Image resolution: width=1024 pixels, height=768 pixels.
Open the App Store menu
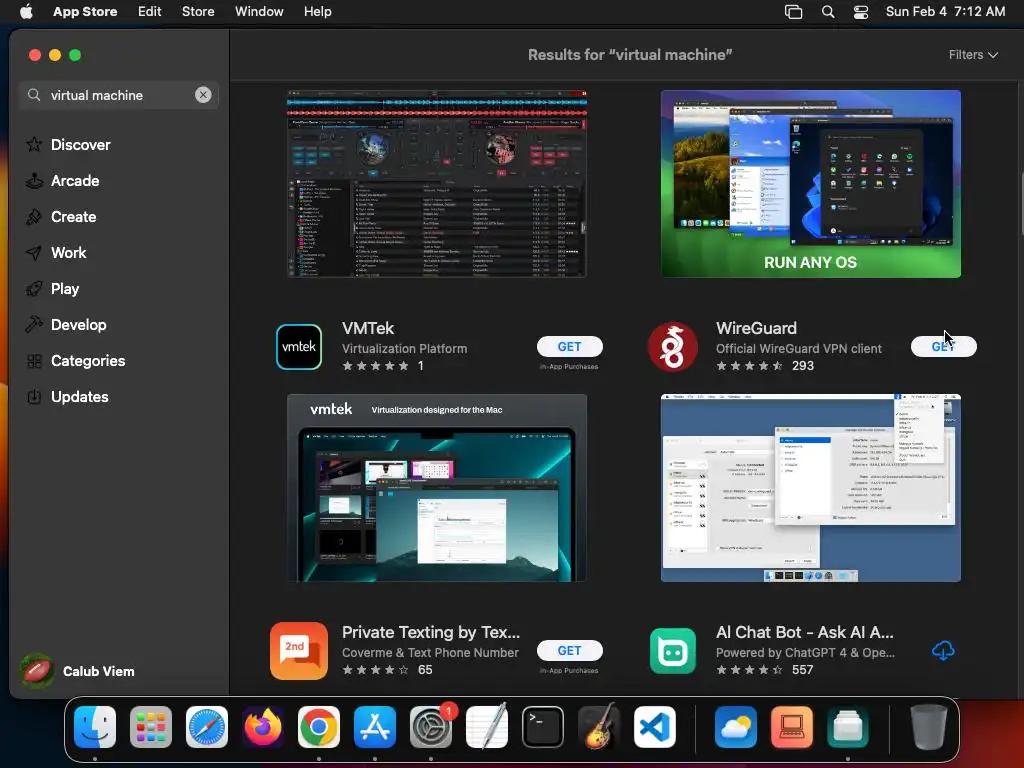tap(85, 12)
